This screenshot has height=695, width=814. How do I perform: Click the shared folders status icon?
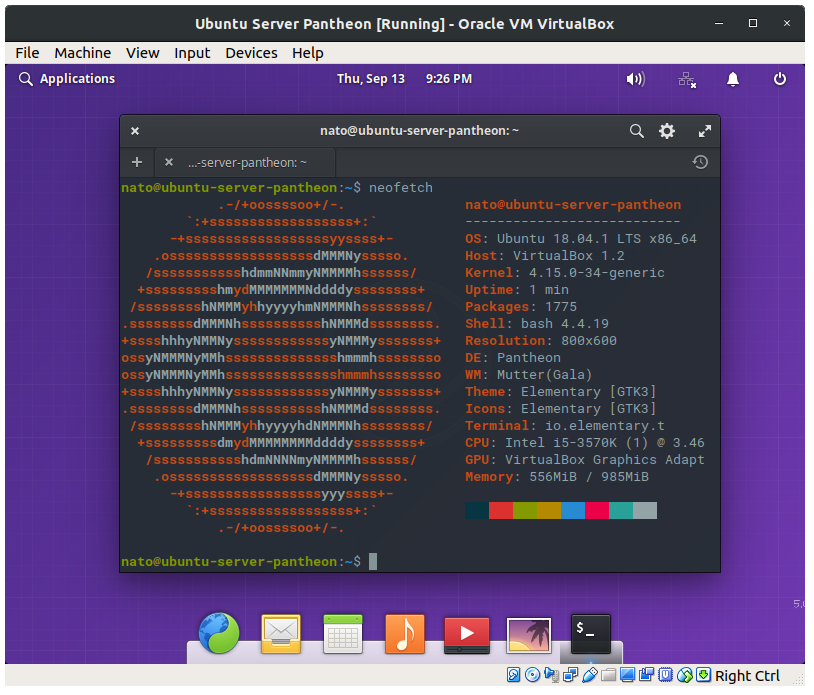[x=608, y=675]
